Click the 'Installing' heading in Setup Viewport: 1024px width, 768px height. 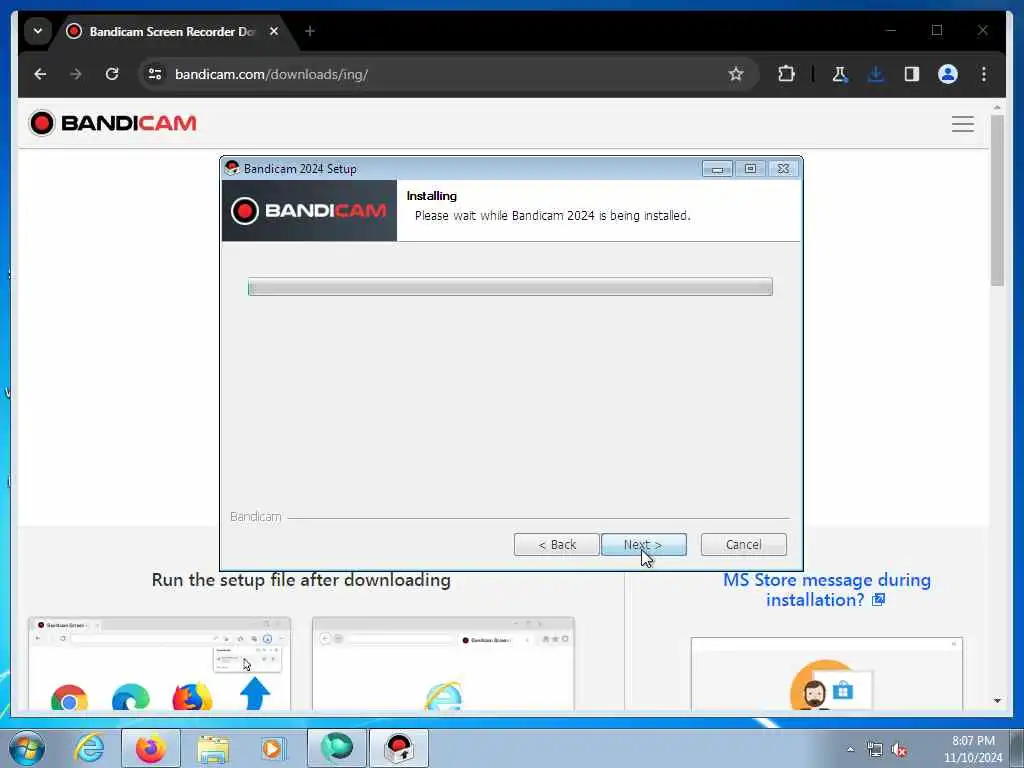pos(431,196)
